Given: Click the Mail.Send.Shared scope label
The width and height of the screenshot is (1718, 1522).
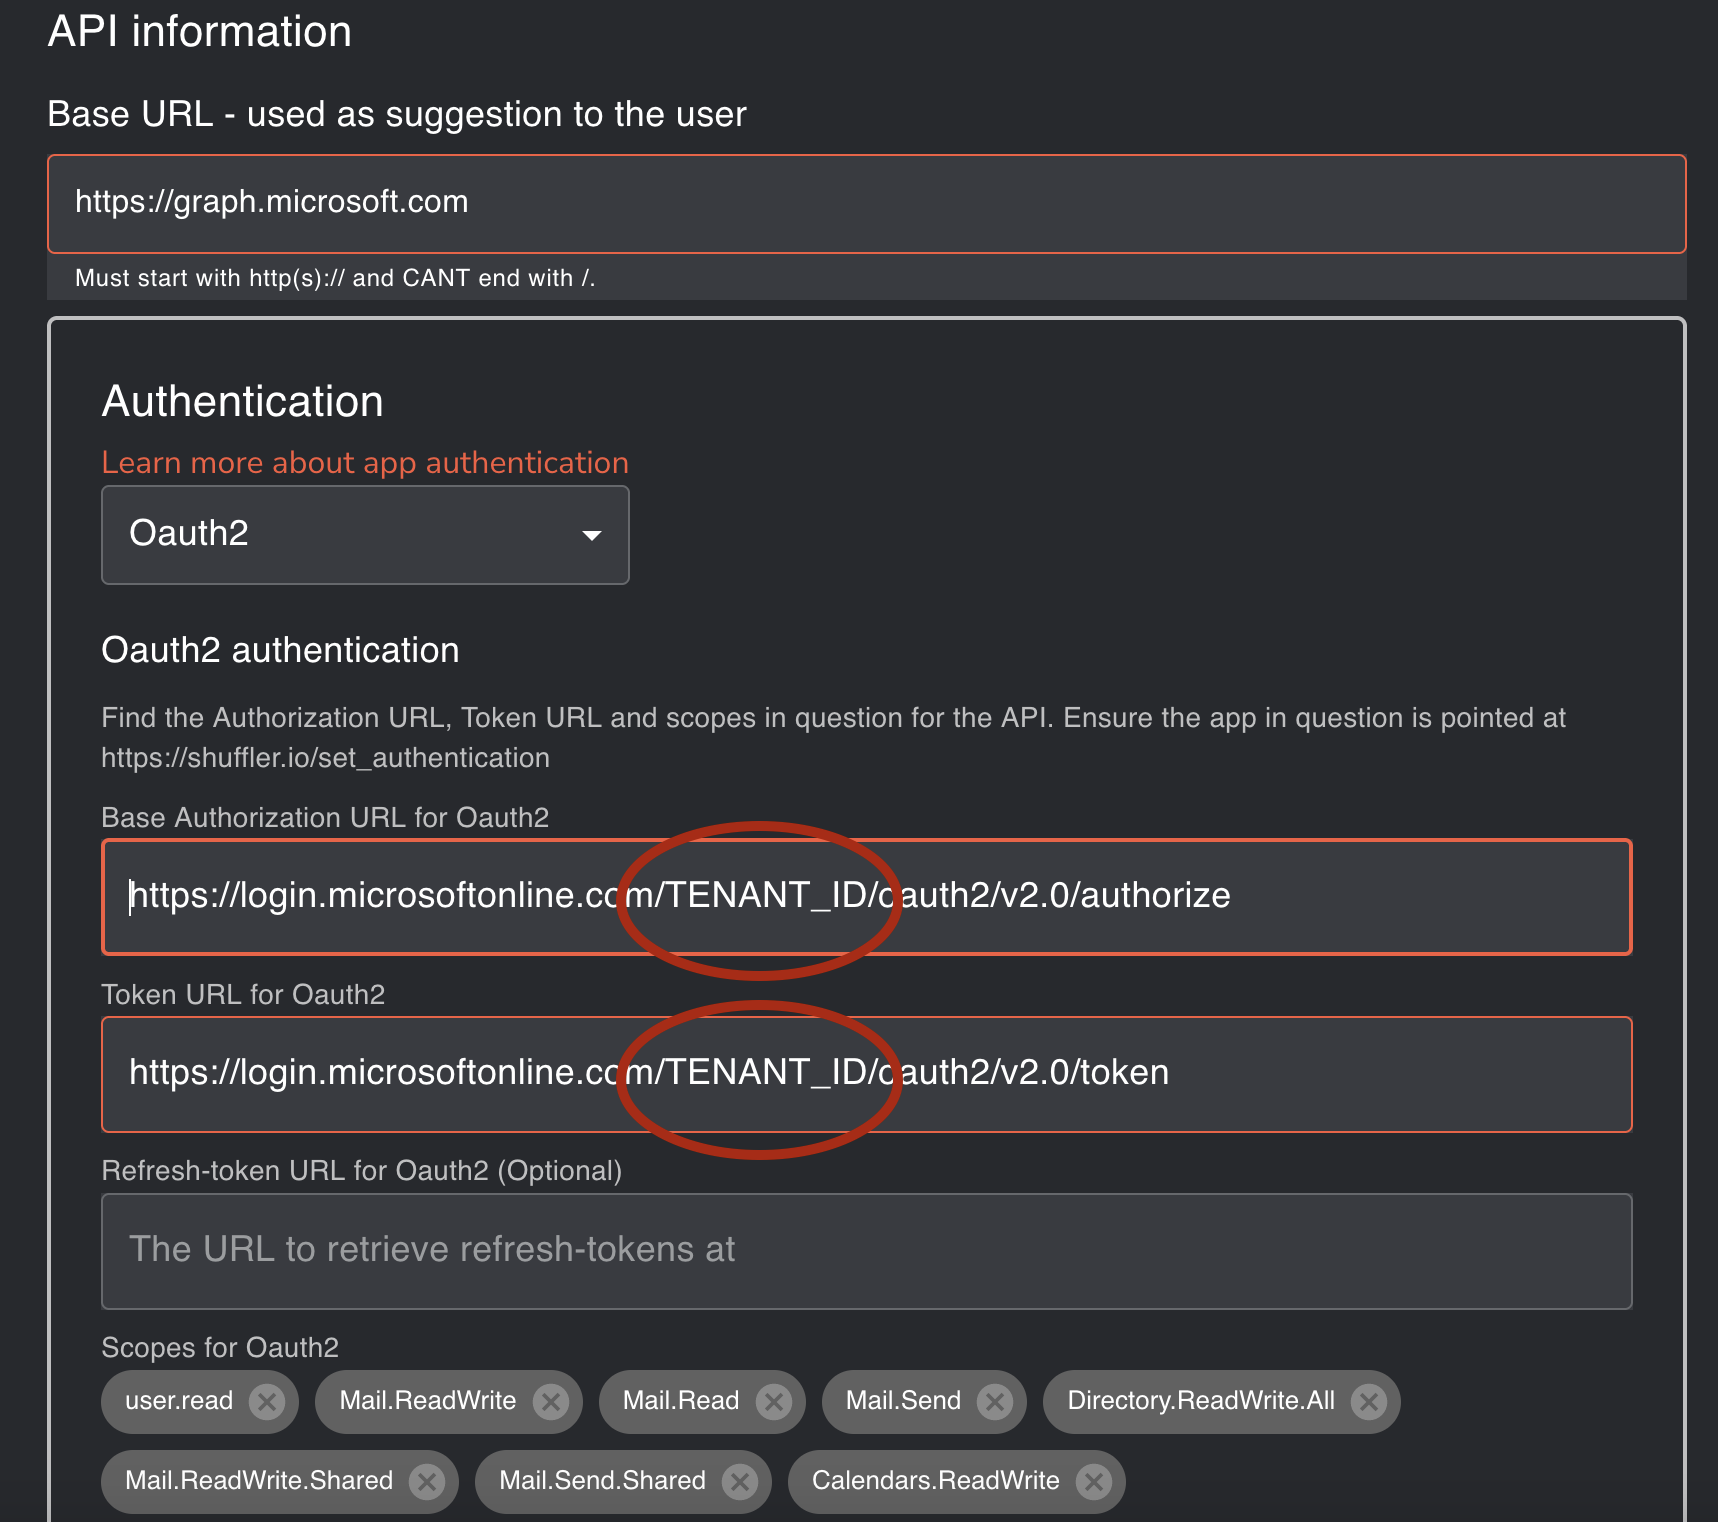Looking at the screenshot, I should click(602, 1481).
